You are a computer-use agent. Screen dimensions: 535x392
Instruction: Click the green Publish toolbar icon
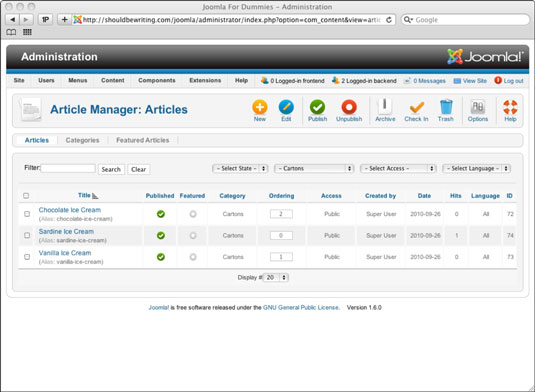[x=317, y=107]
